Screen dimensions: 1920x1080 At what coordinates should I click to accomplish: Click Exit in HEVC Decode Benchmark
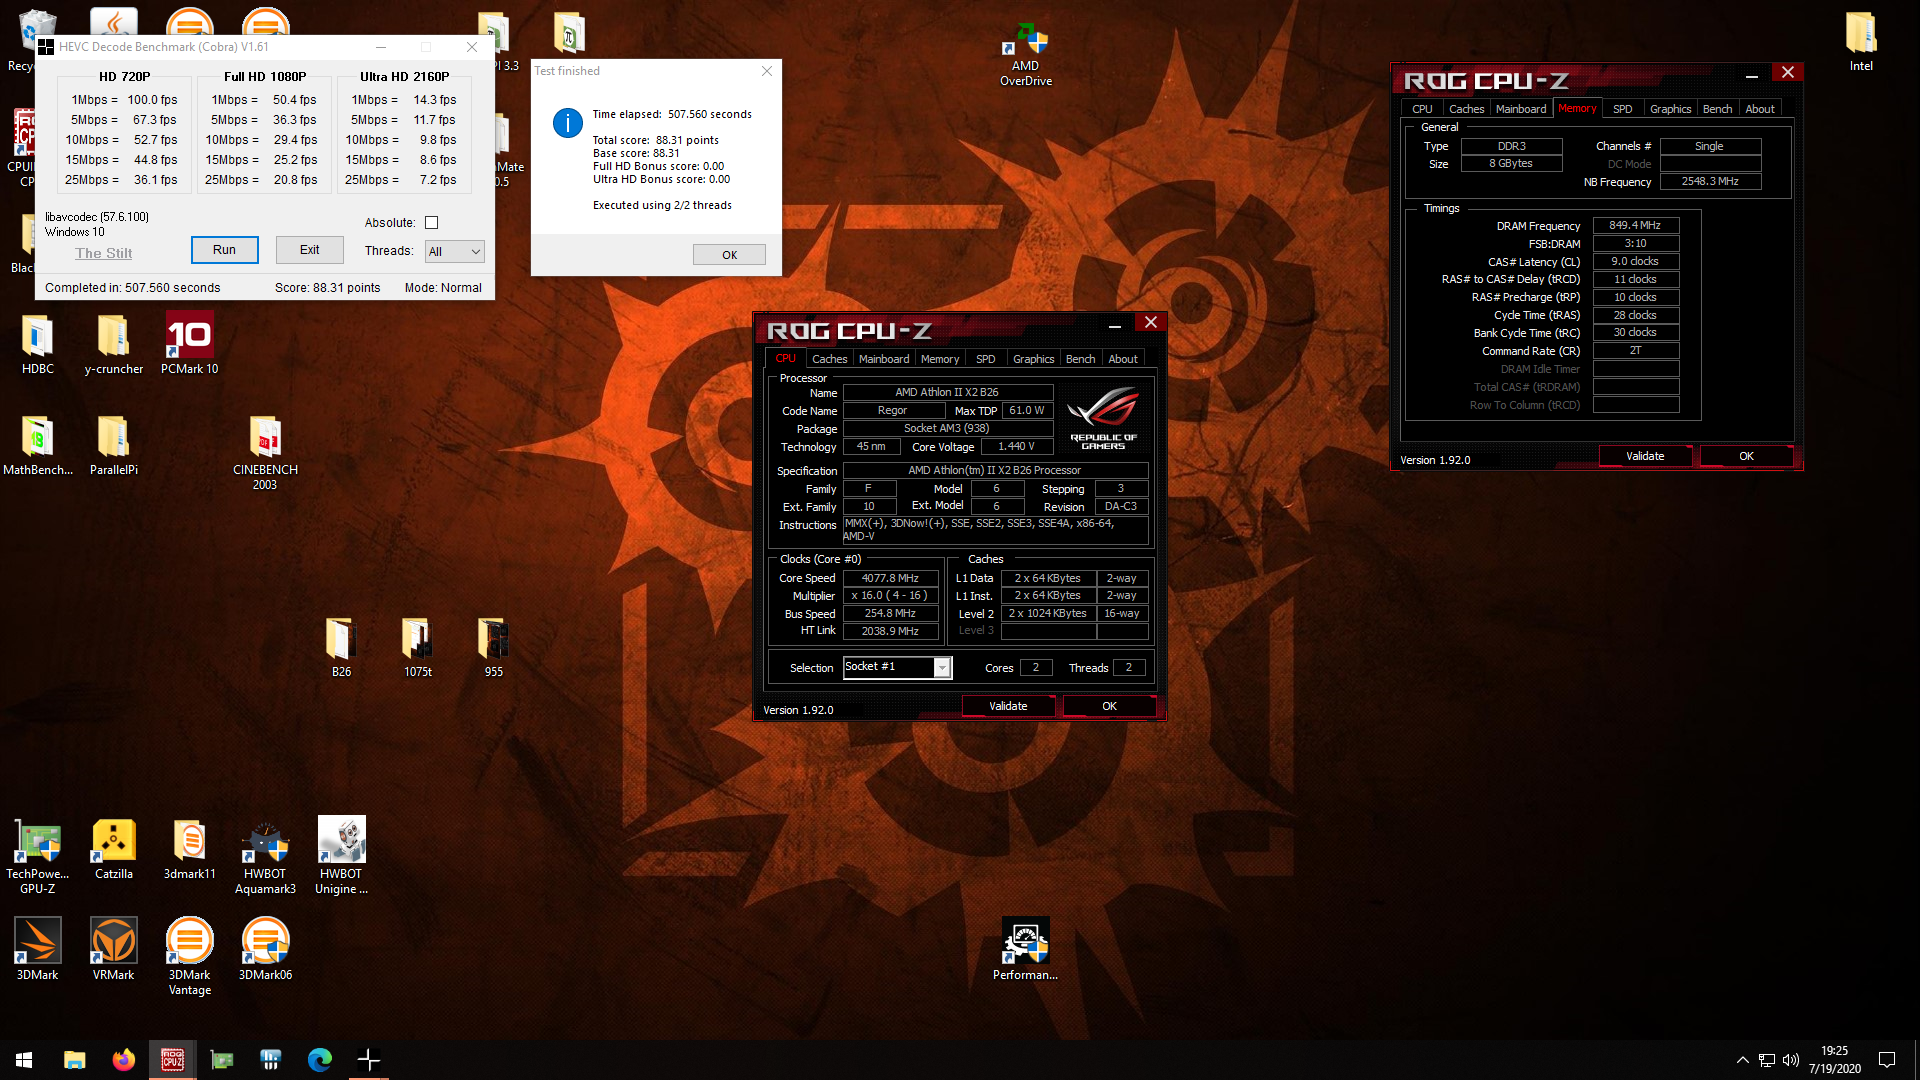click(x=310, y=250)
